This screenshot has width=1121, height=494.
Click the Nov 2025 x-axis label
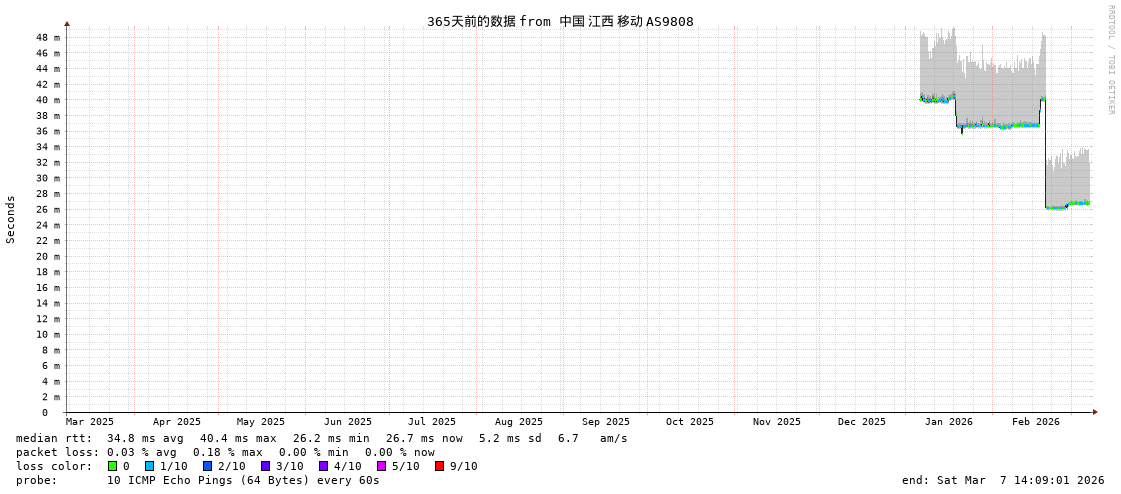777,422
